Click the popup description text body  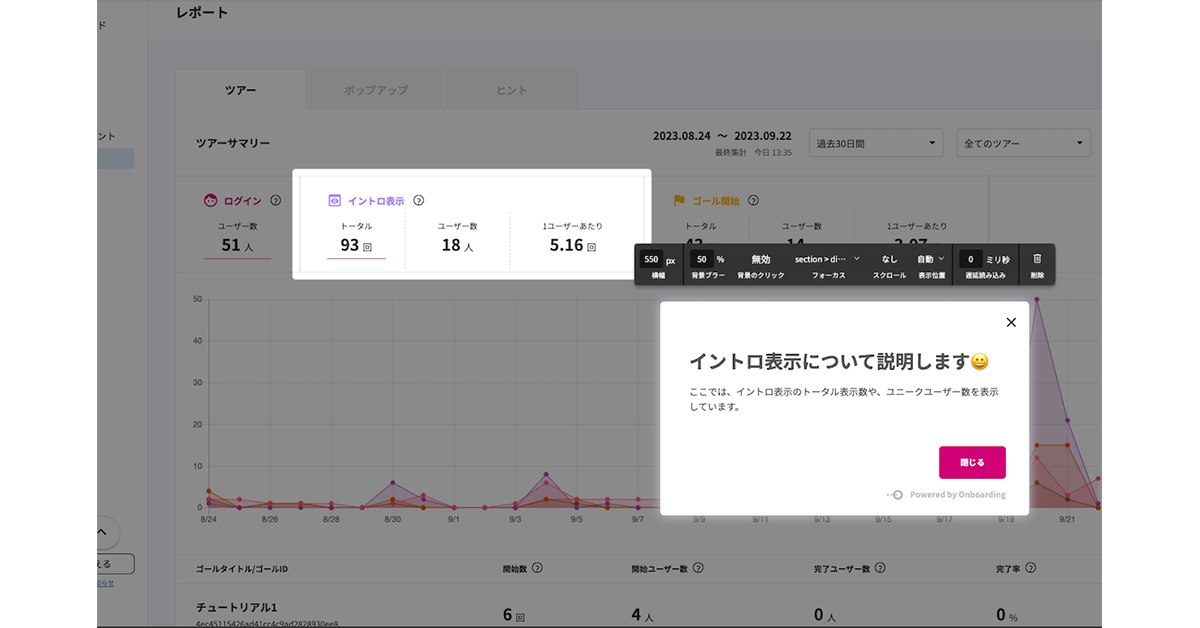(x=844, y=399)
